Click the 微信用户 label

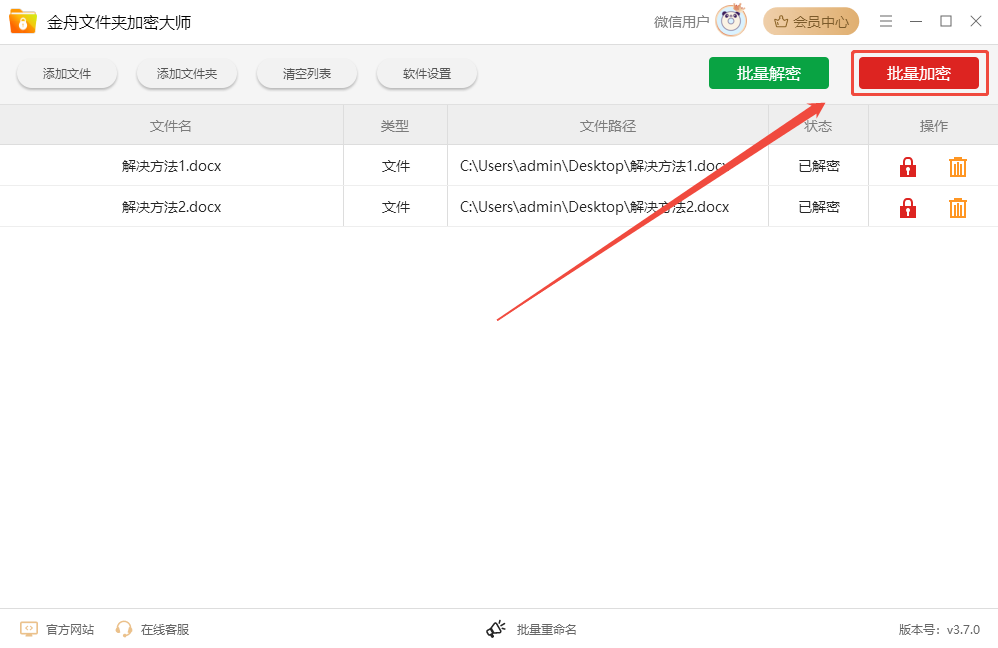[682, 22]
